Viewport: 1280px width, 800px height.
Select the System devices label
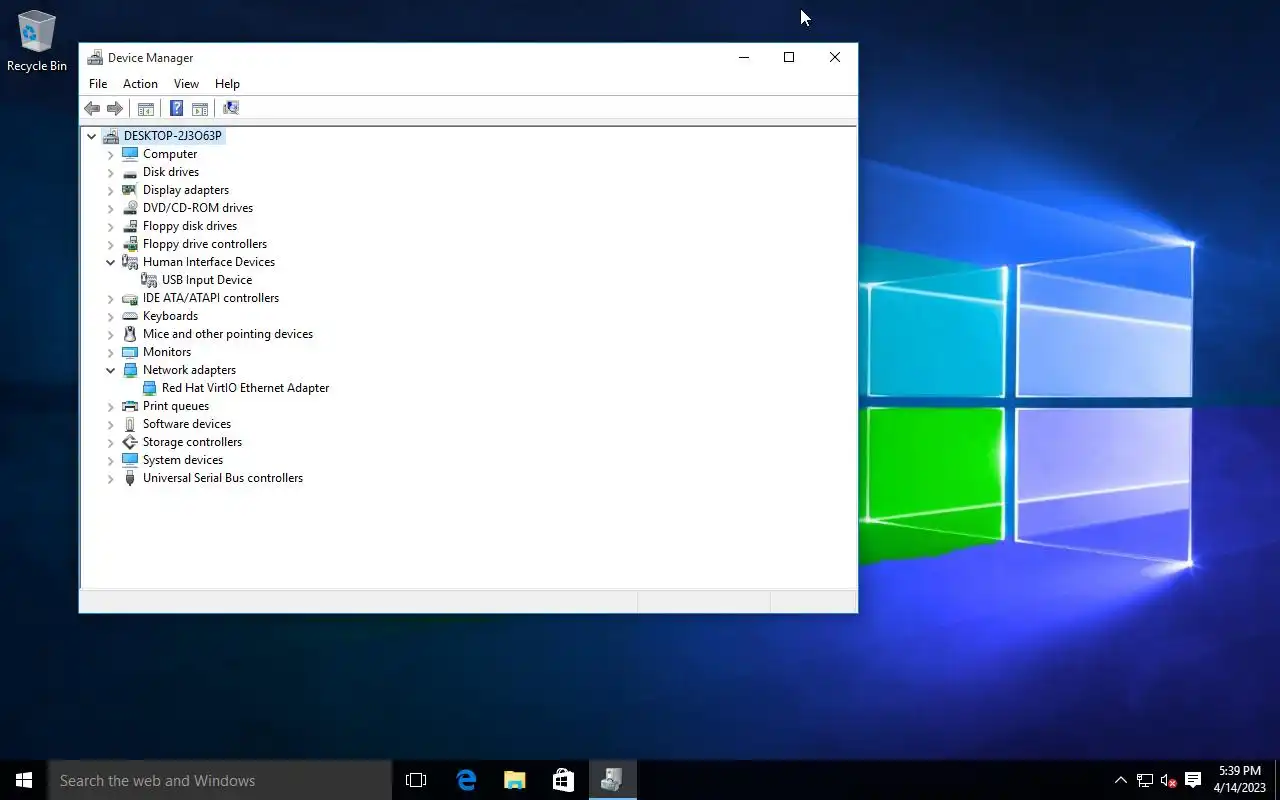(183, 460)
